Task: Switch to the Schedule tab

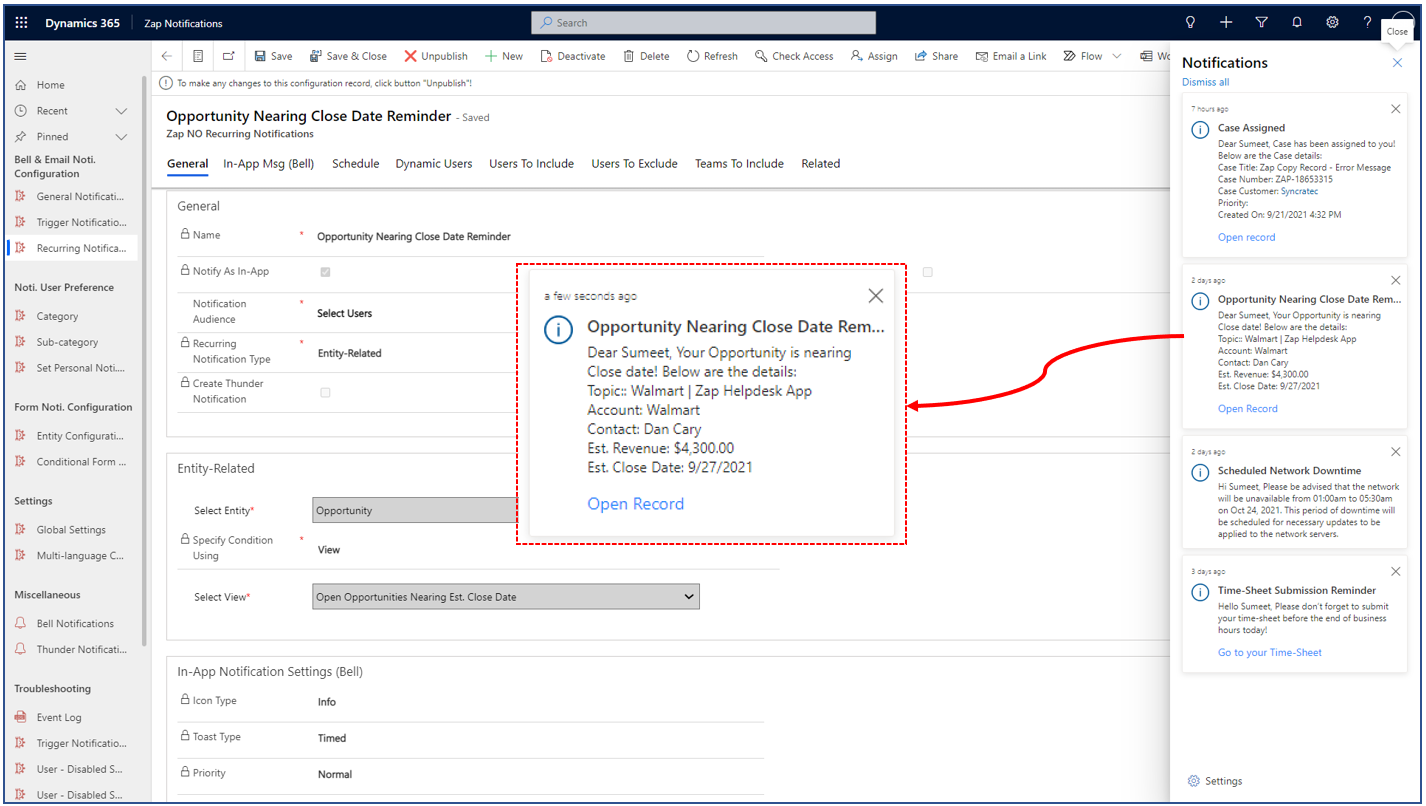Action: pos(355,164)
